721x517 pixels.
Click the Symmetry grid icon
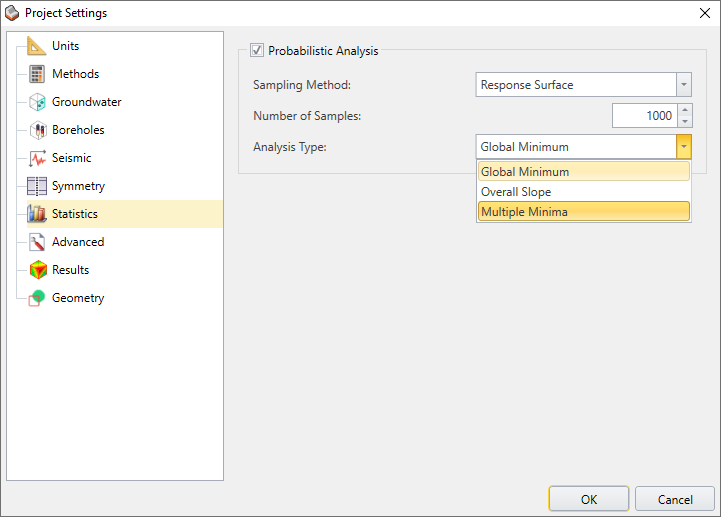[37, 186]
